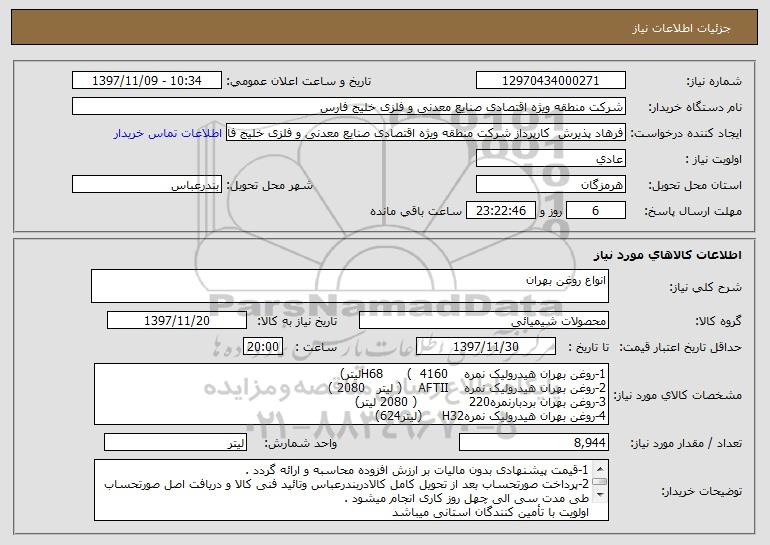Click the scroll up arrow in buyer notes
Screen dimensions: 770x545
pos(599,468)
